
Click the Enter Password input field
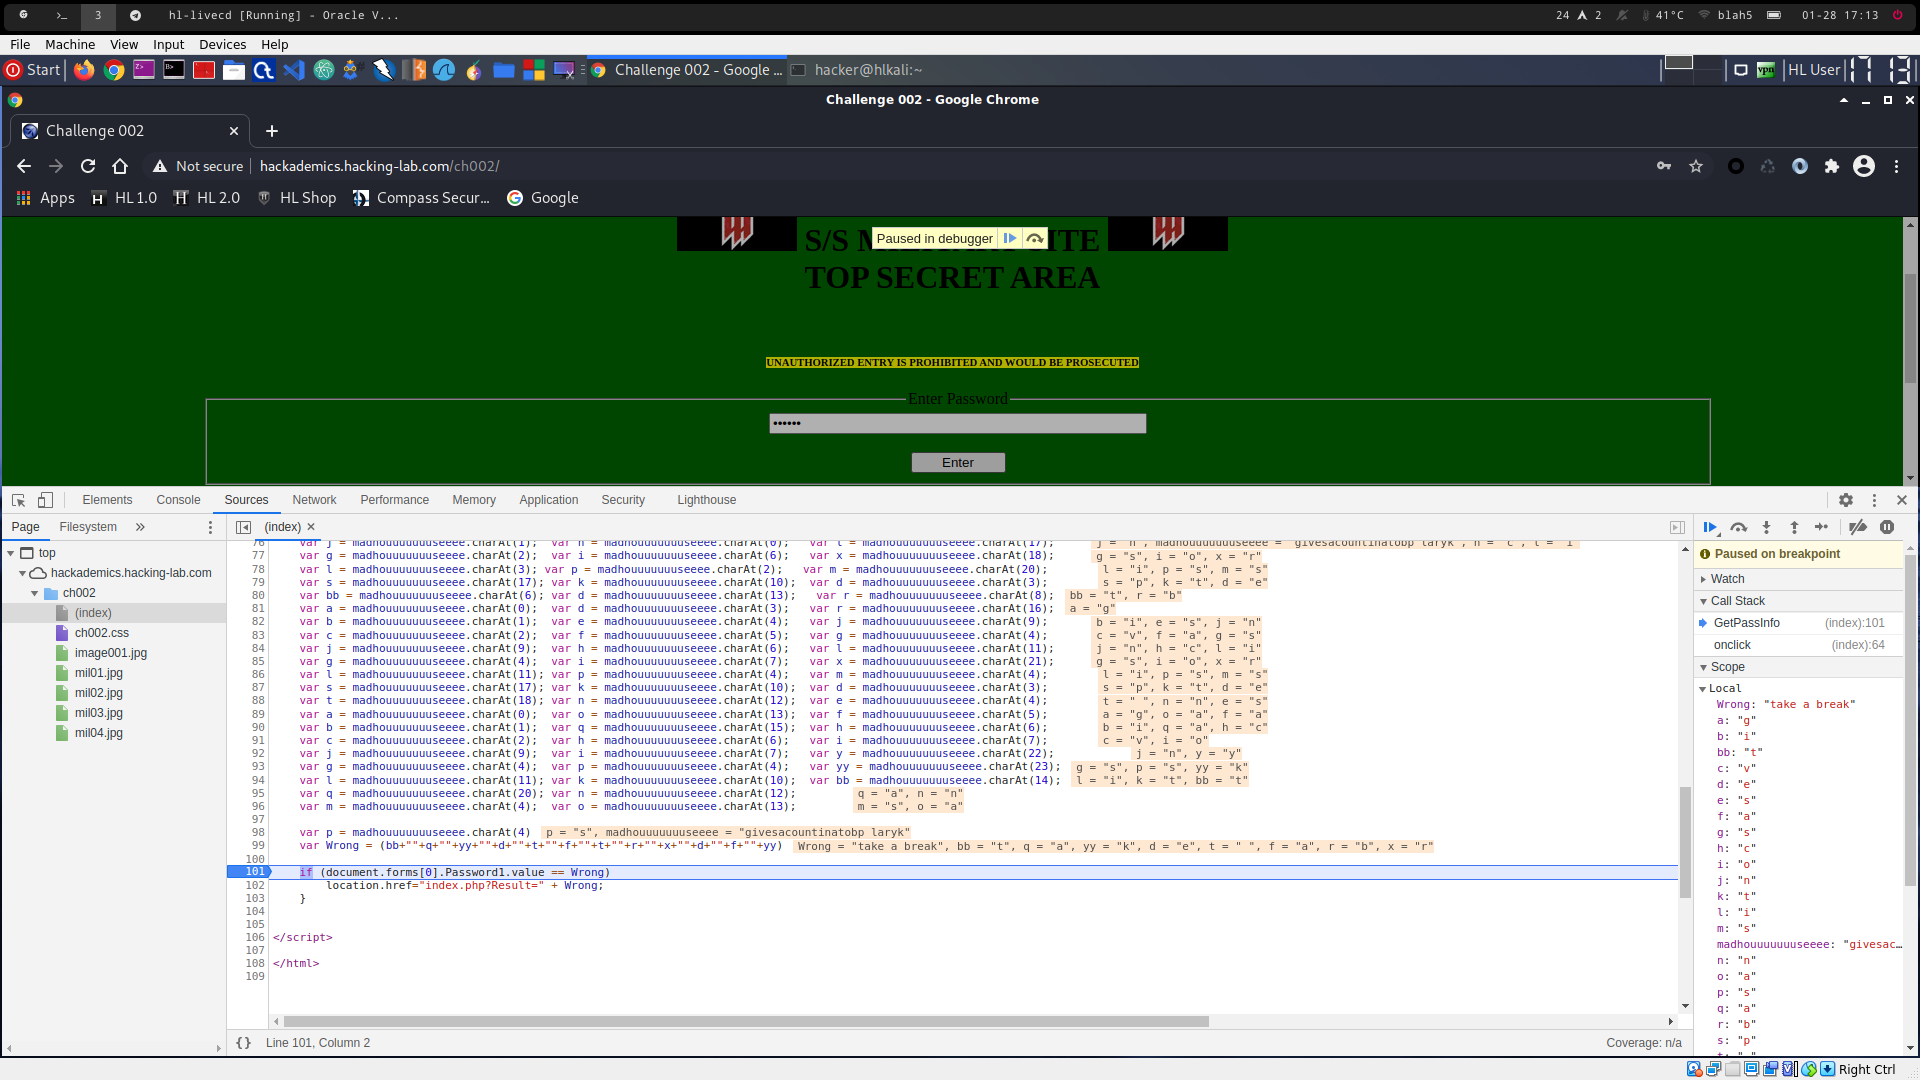pyautogui.click(x=957, y=424)
